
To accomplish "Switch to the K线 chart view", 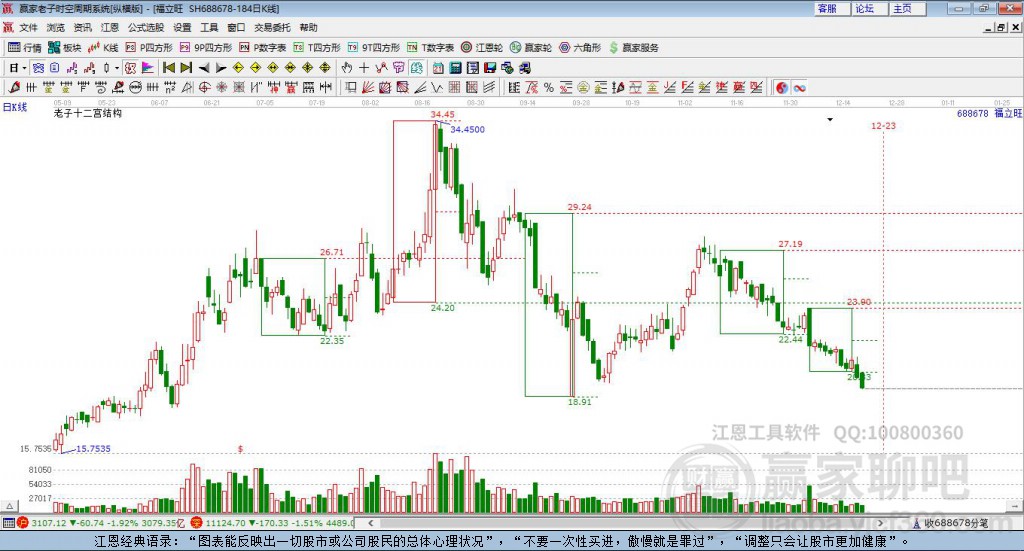I will [x=103, y=48].
